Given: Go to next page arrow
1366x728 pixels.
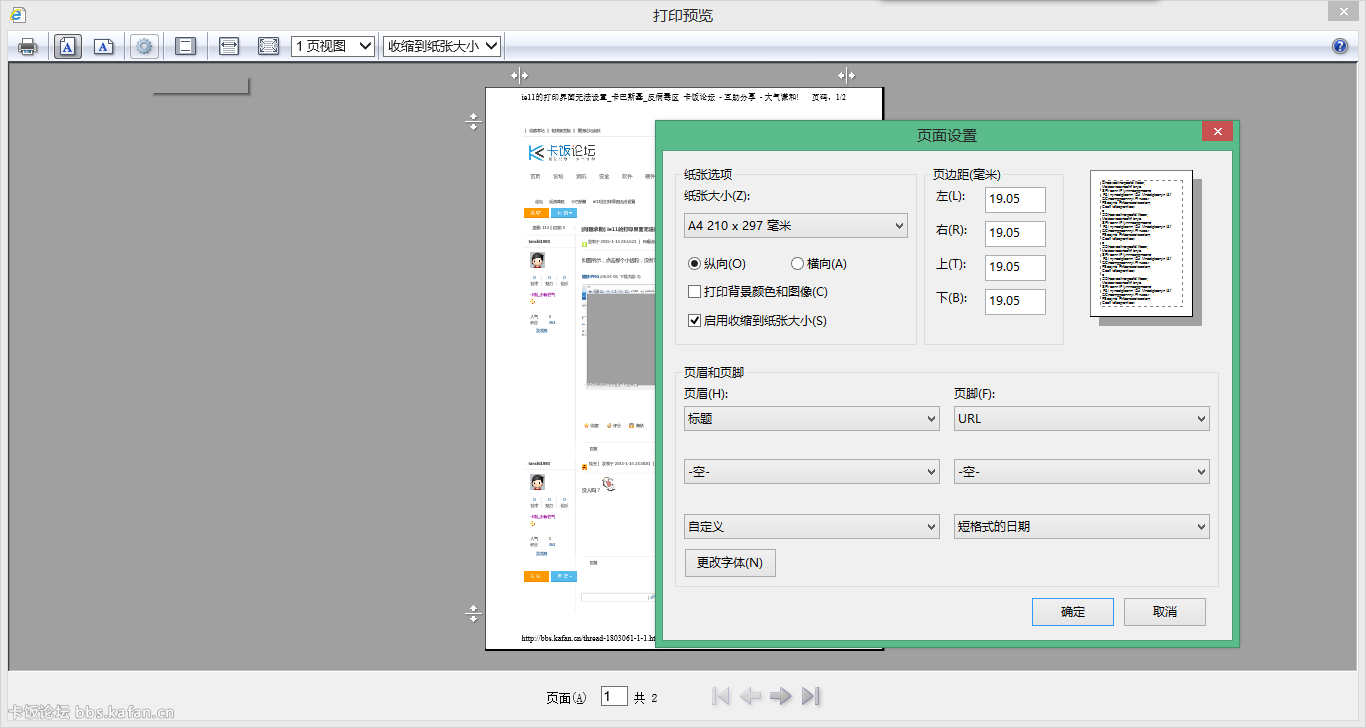Looking at the screenshot, I should 781,696.
